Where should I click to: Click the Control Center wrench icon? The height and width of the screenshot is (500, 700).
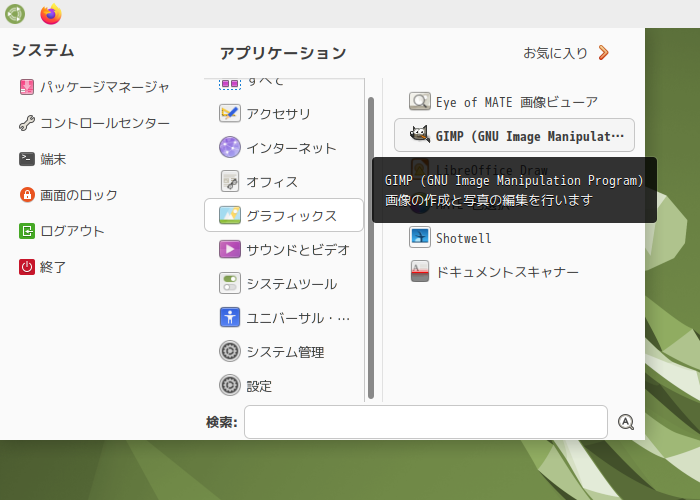27,123
